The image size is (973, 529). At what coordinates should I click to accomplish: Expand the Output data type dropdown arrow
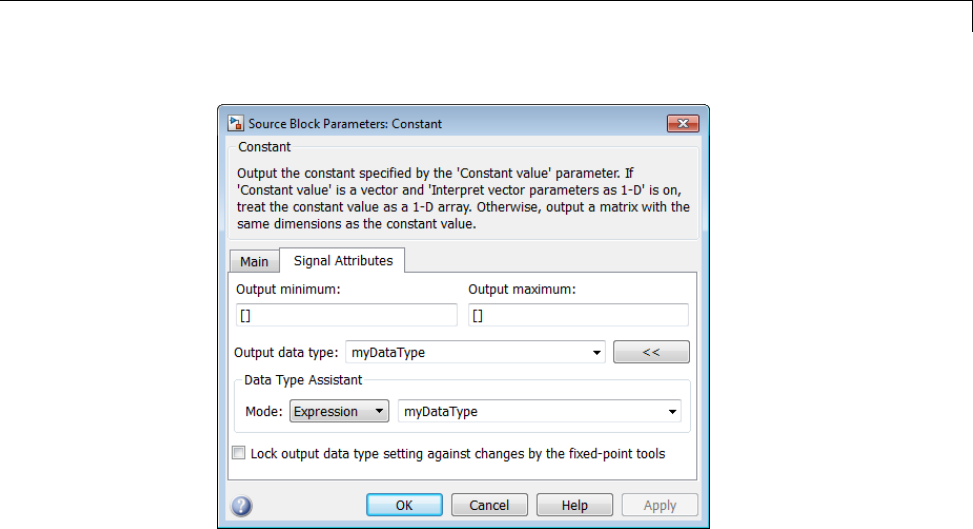(x=598, y=353)
